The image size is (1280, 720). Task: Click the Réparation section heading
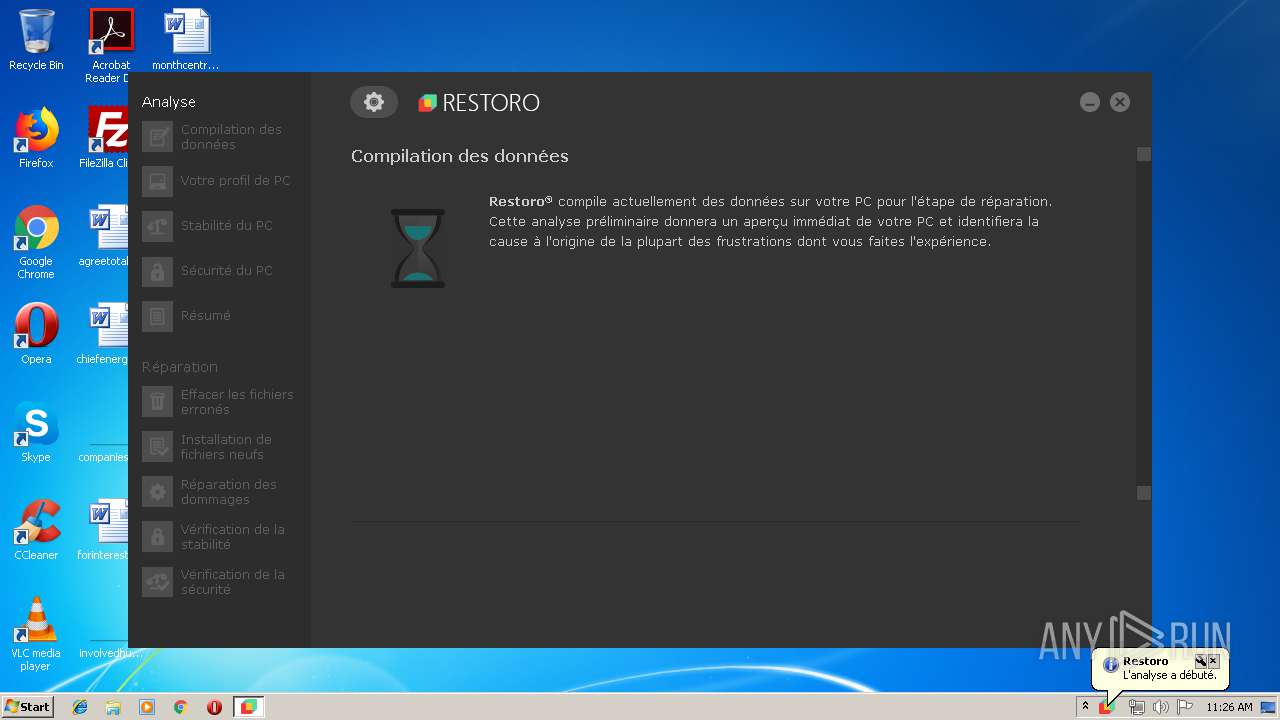tap(179, 367)
